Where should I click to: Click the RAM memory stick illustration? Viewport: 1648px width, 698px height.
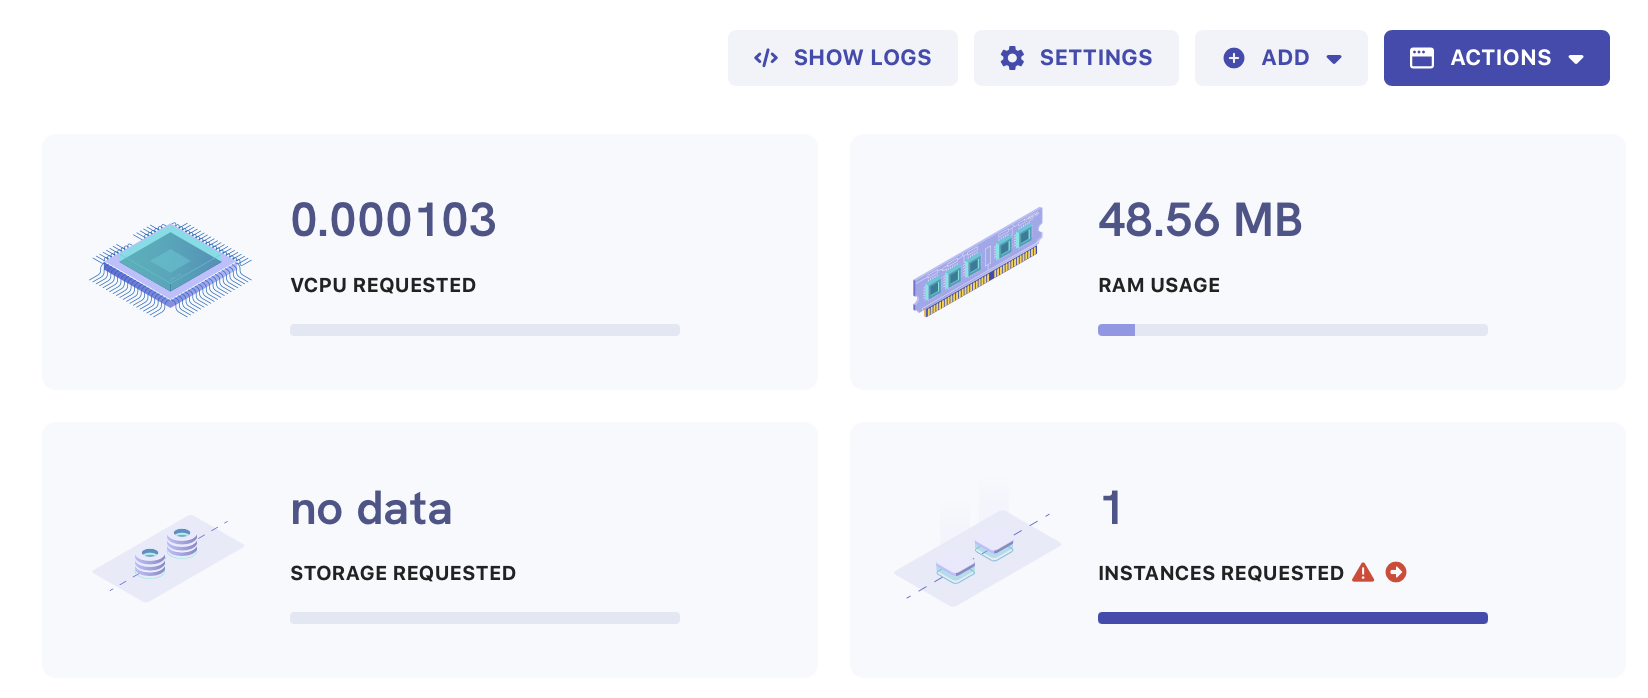[x=977, y=262]
